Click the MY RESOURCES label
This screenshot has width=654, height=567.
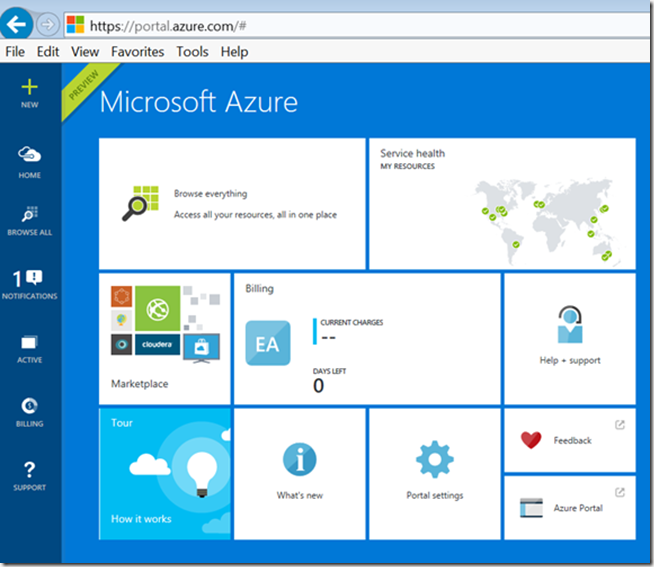pyautogui.click(x=407, y=166)
